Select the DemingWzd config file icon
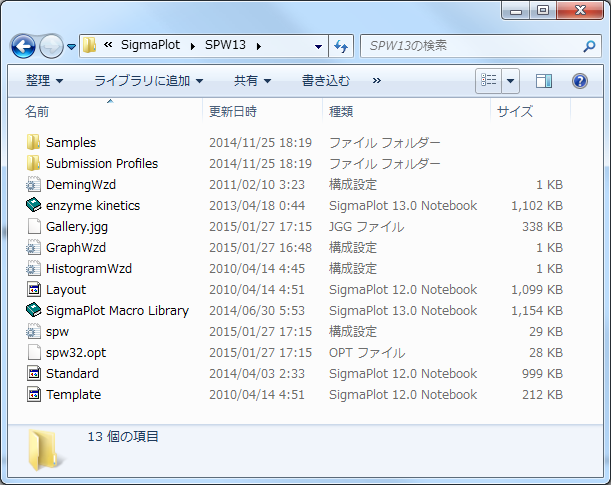Viewport: 611px width, 485px height. (34, 184)
